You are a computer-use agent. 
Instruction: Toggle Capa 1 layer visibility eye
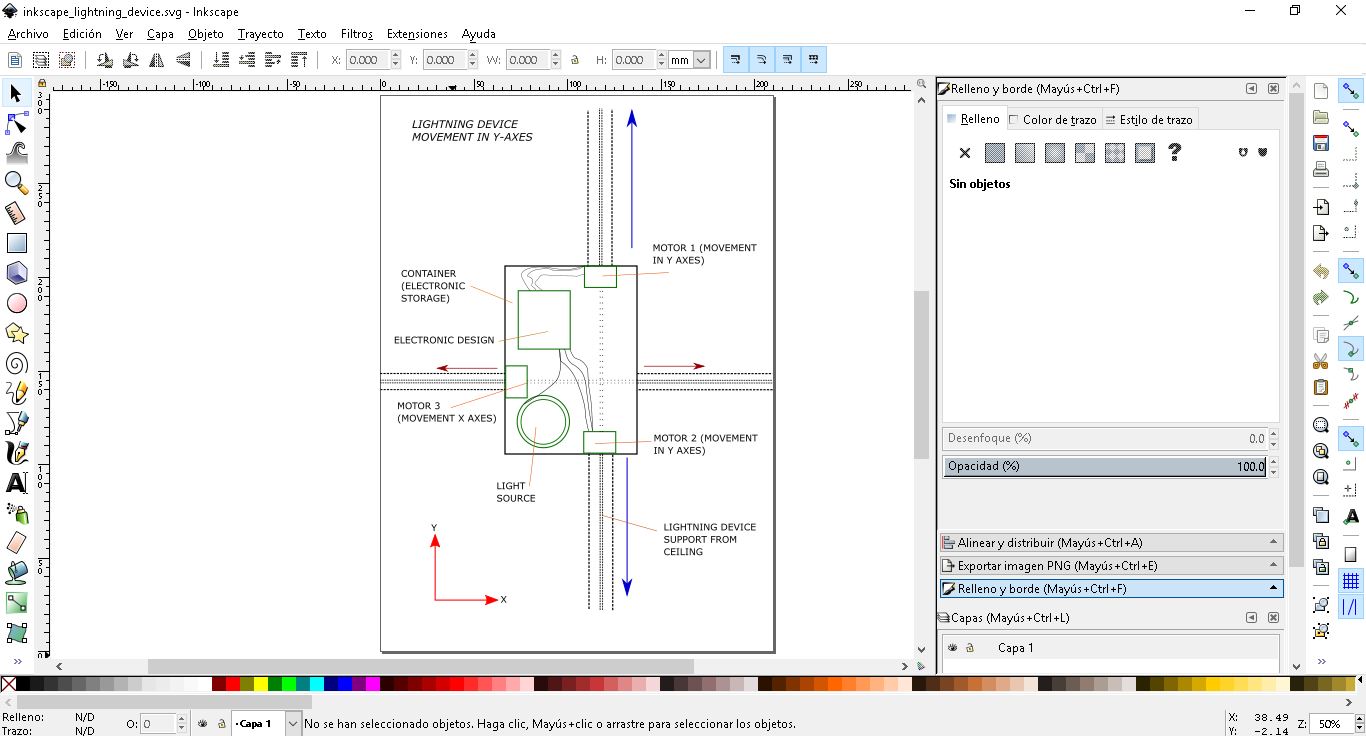pyautogui.click(x=953, y=648)
